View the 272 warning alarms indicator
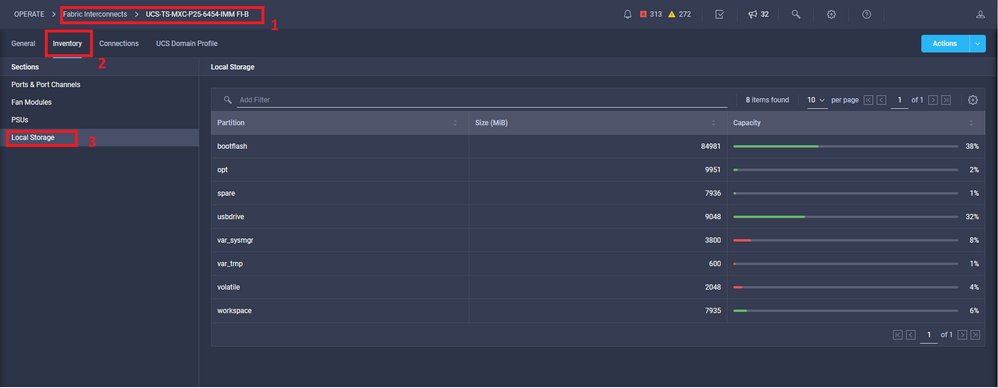The width and height of the screenshot is (998, 388). tap(679, 14)
